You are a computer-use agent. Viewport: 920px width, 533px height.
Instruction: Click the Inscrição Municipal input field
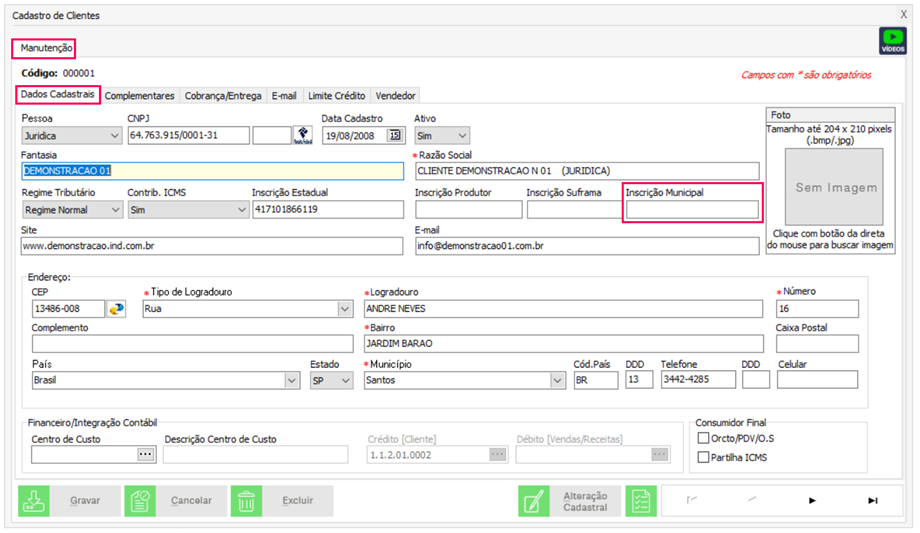coord(691,210)
